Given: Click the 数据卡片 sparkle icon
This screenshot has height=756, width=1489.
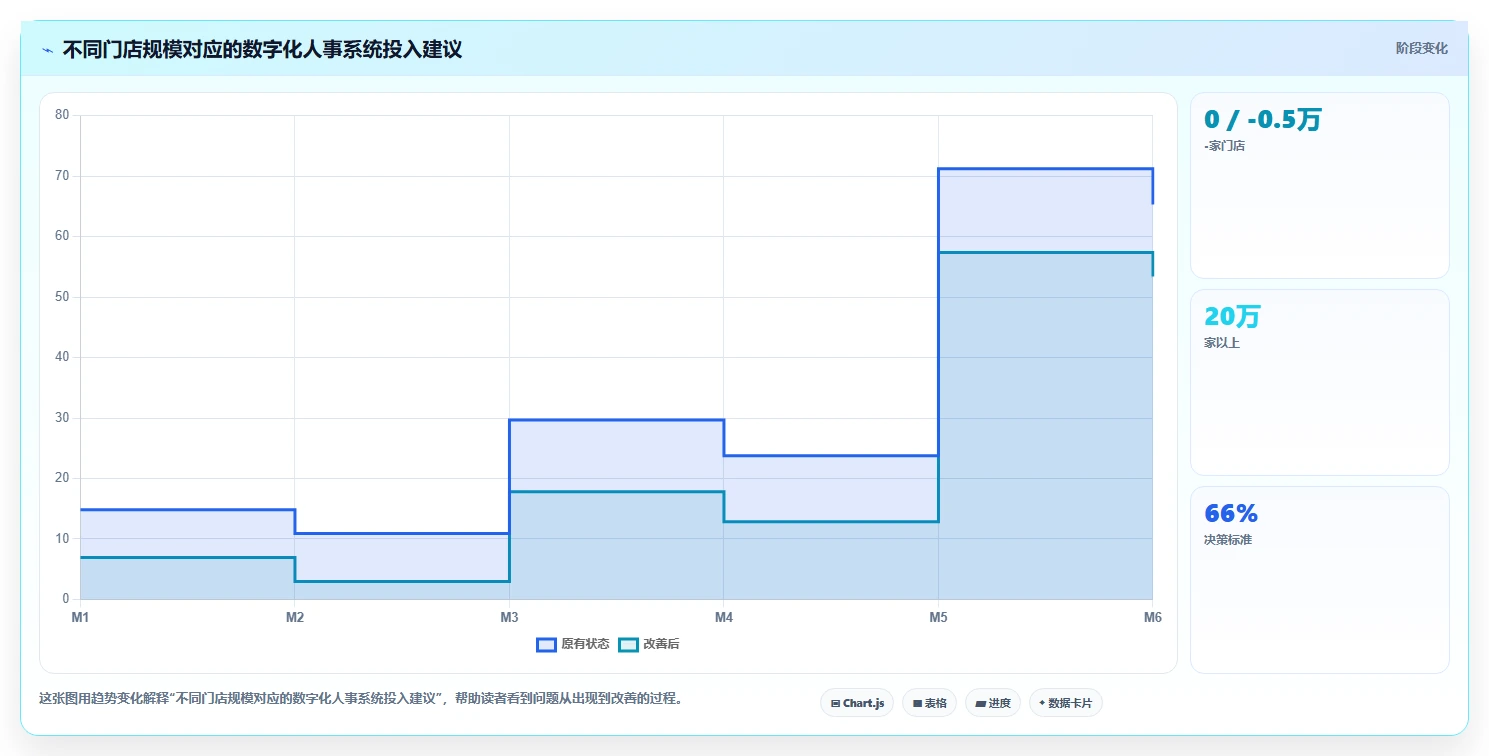Looking at the screenshot, I should tap(1042, 703).
